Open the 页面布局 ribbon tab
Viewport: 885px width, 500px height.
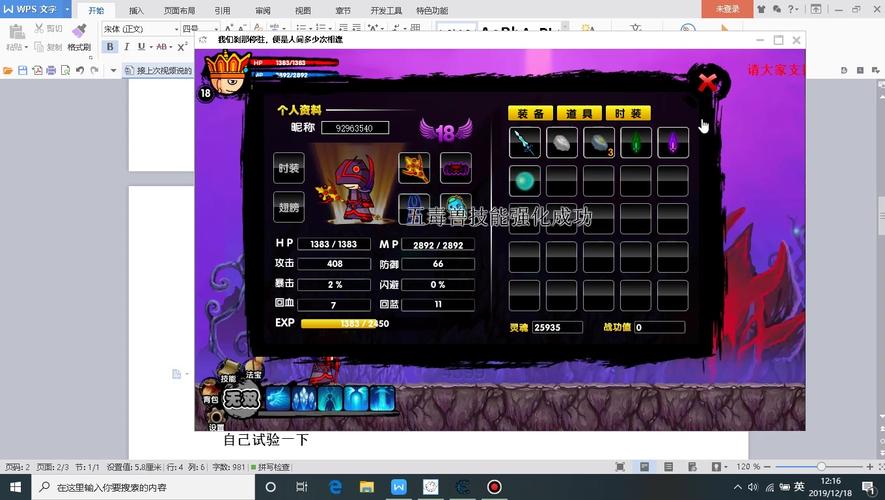point(179,10)
